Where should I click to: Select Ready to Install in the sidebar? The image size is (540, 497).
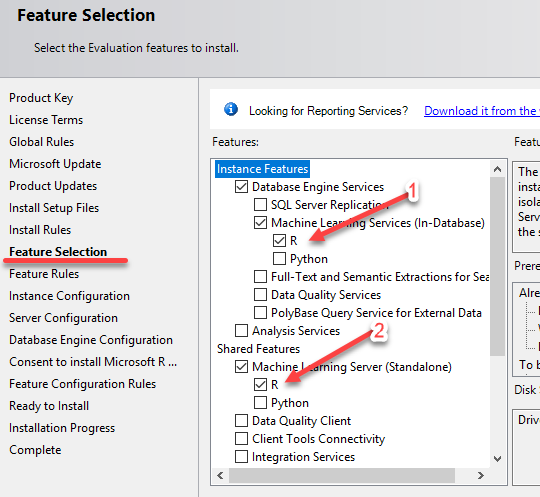point(49,406)
